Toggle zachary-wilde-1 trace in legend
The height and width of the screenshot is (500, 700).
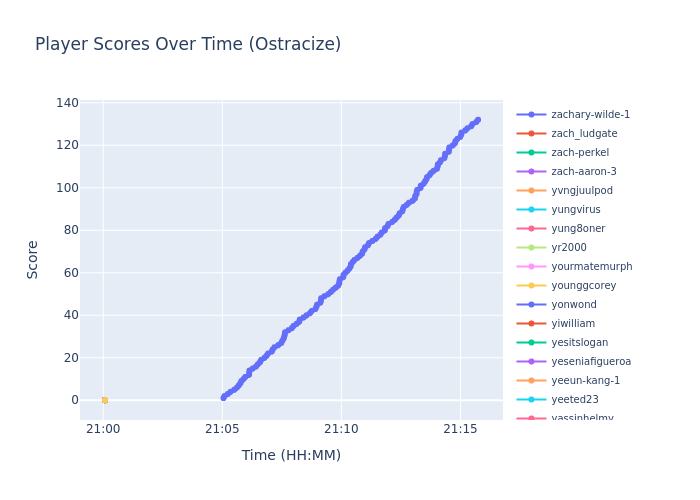click(x=590, y=115)
